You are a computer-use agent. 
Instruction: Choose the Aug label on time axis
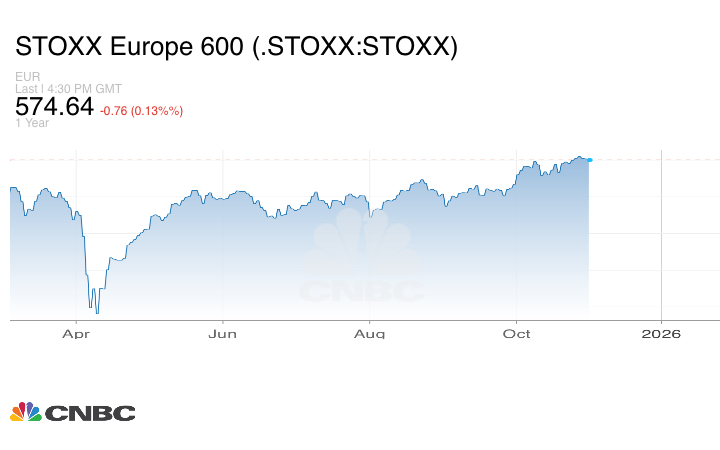[370, 334]
